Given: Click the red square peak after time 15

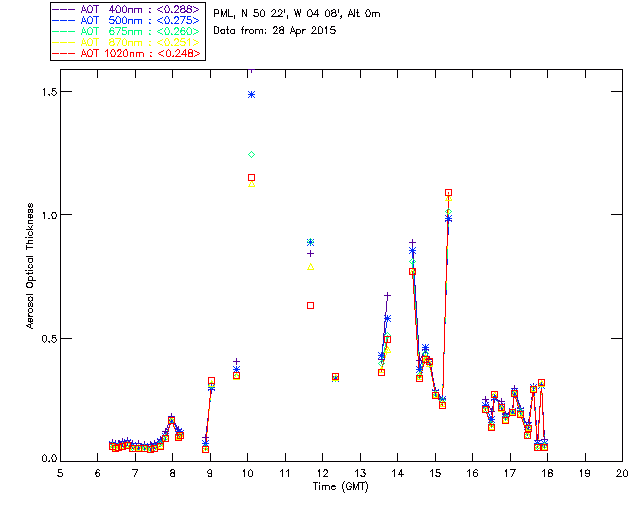Looking at the screenshot, I should pyautogui.click(x=448, y=192).
